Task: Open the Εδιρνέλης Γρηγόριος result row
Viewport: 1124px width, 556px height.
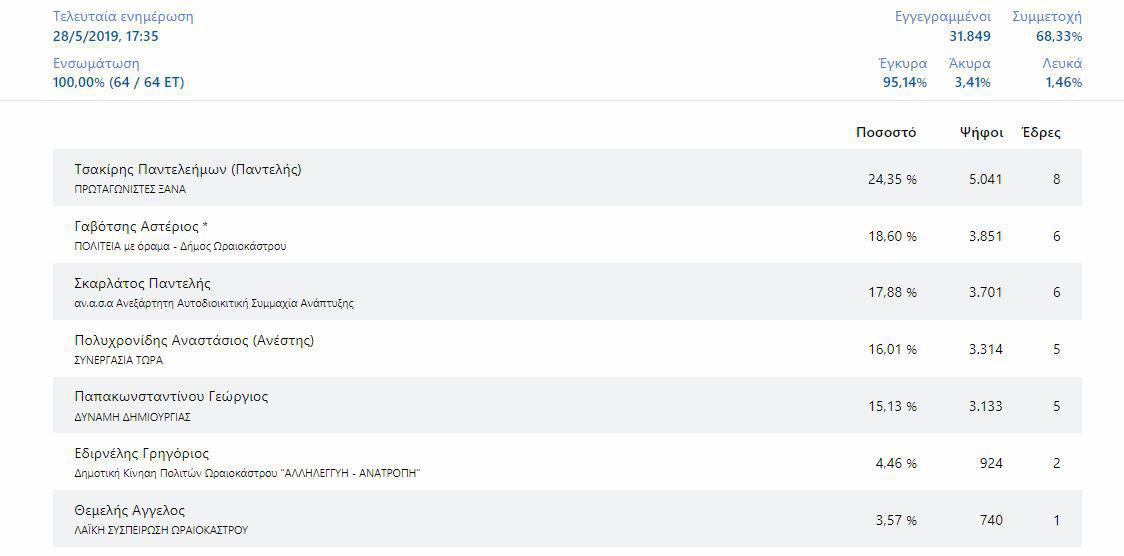Action: [141, 454]
